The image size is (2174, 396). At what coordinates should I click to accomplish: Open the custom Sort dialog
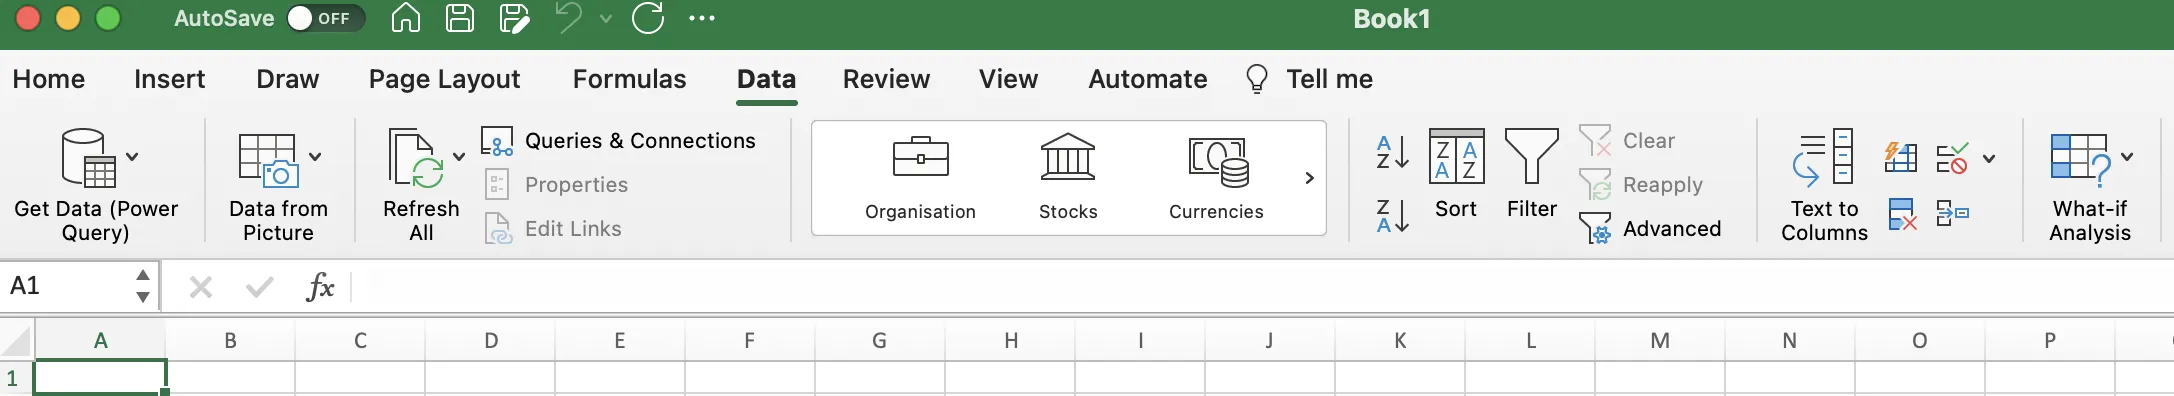point(1456,174)
